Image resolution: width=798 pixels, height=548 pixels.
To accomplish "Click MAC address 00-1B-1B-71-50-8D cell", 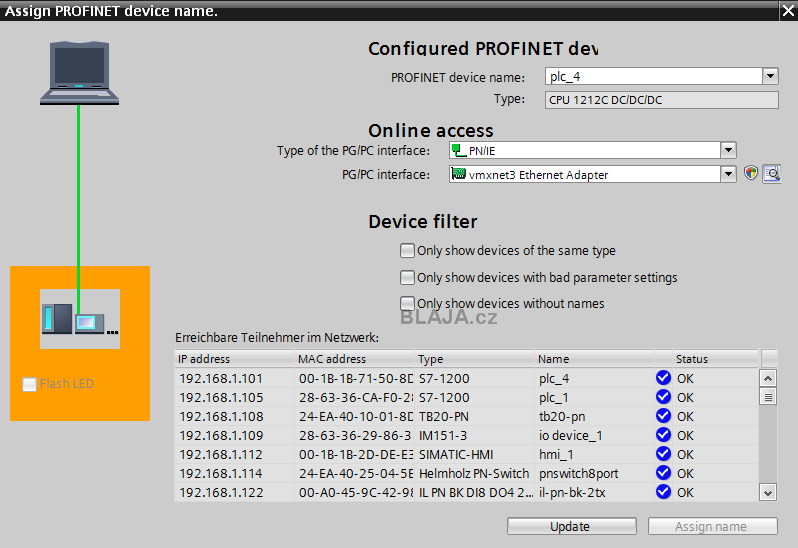I will point(356,378).
